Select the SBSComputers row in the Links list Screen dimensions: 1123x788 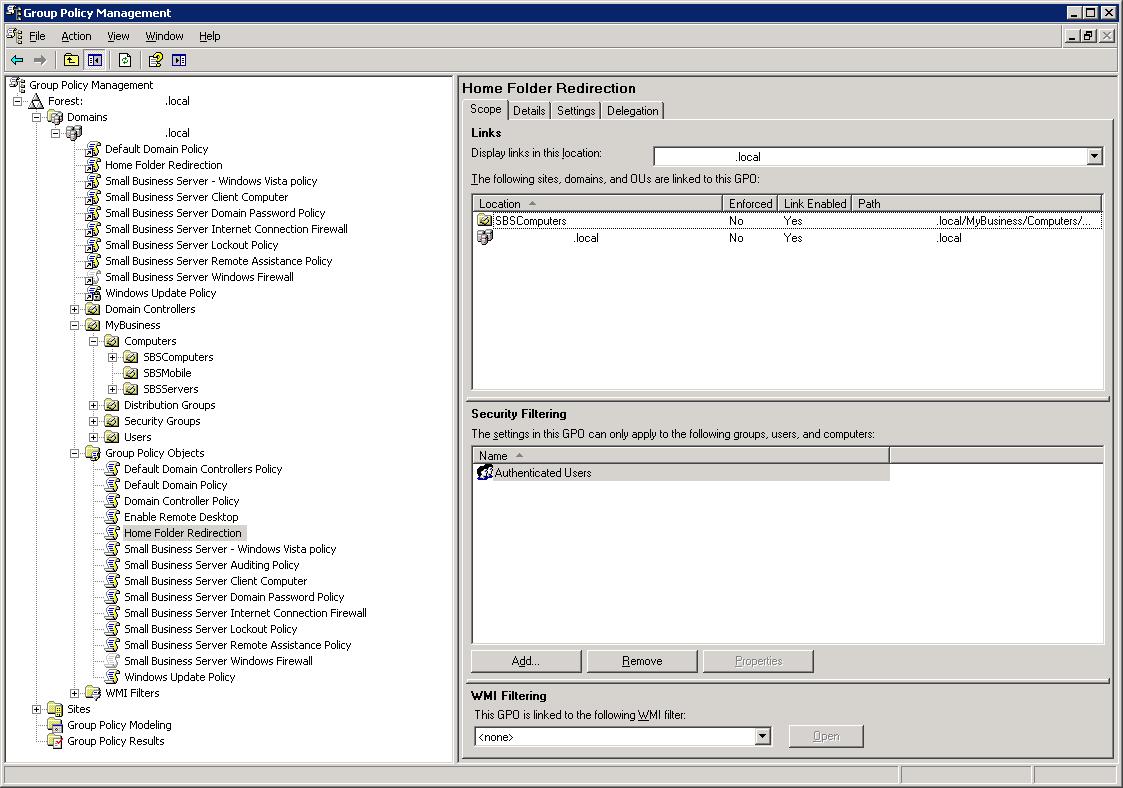coord(787,221)
